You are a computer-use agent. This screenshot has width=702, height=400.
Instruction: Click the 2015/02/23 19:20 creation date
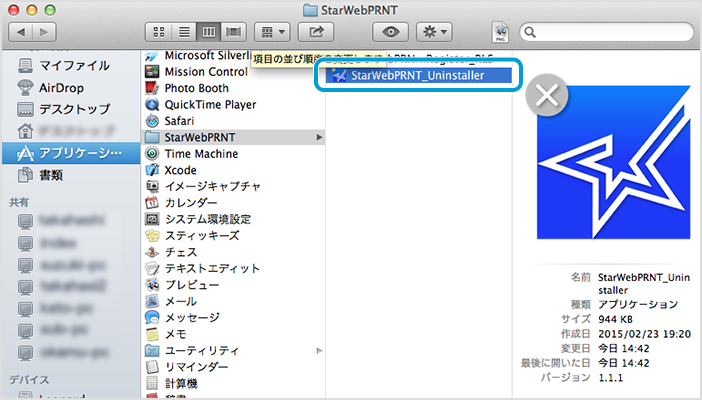[644, 334]
